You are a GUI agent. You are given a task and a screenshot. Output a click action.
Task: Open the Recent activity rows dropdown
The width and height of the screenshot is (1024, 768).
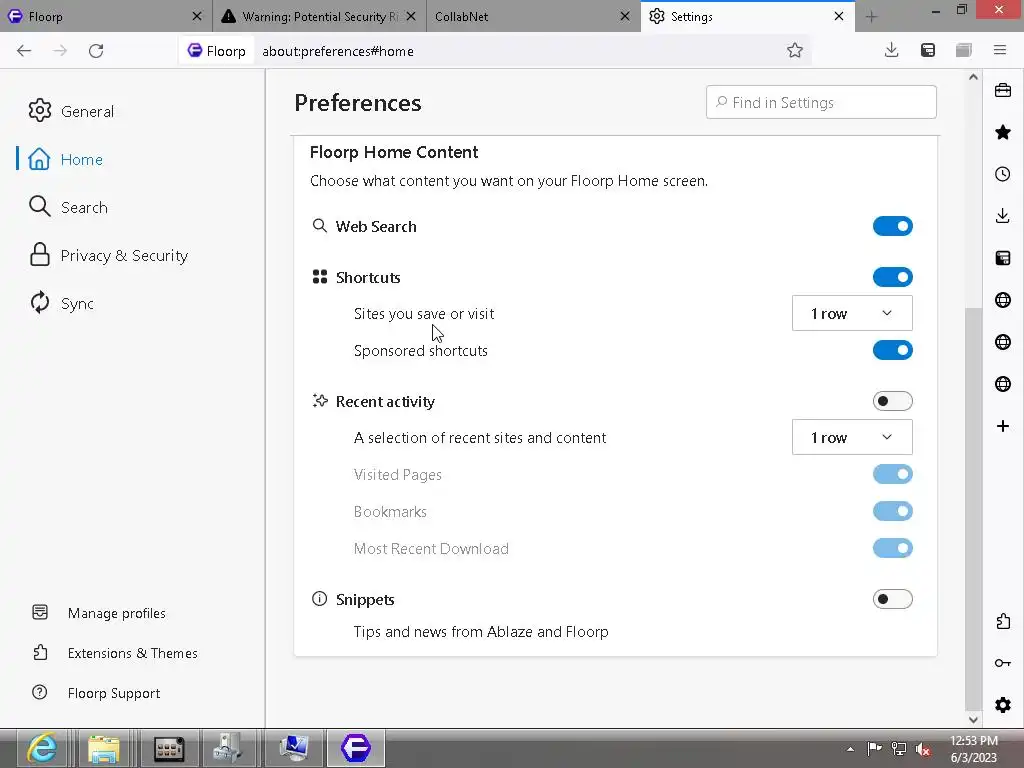(852, 438)
